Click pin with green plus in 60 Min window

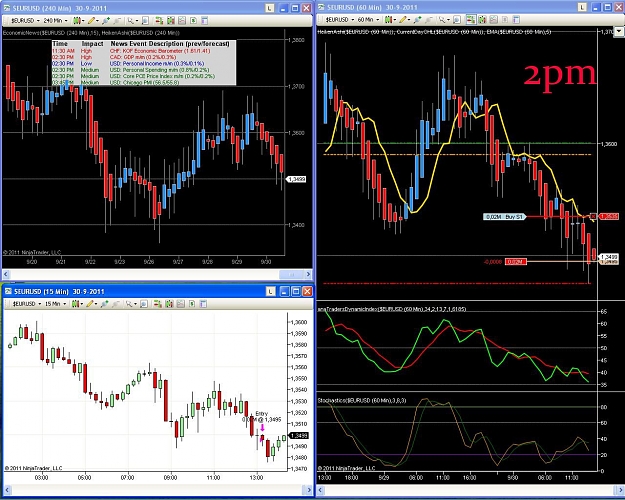[417, 20]
